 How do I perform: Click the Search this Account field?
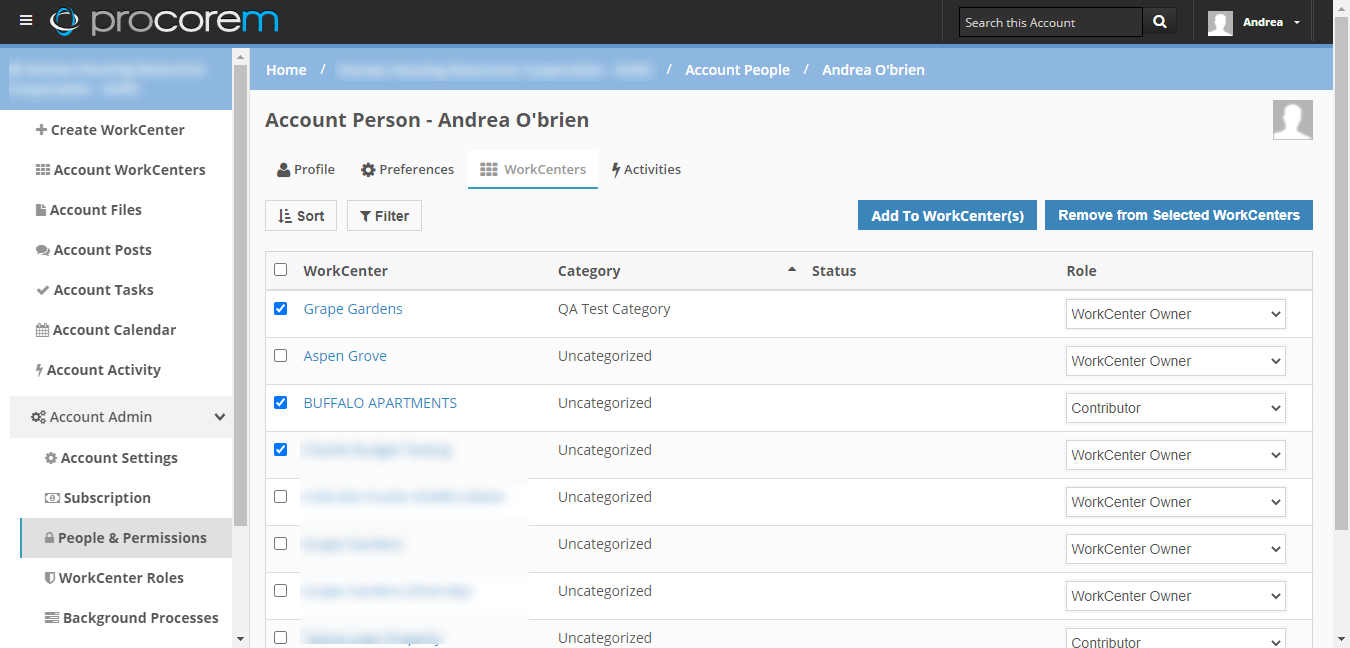coord(1050,22)
